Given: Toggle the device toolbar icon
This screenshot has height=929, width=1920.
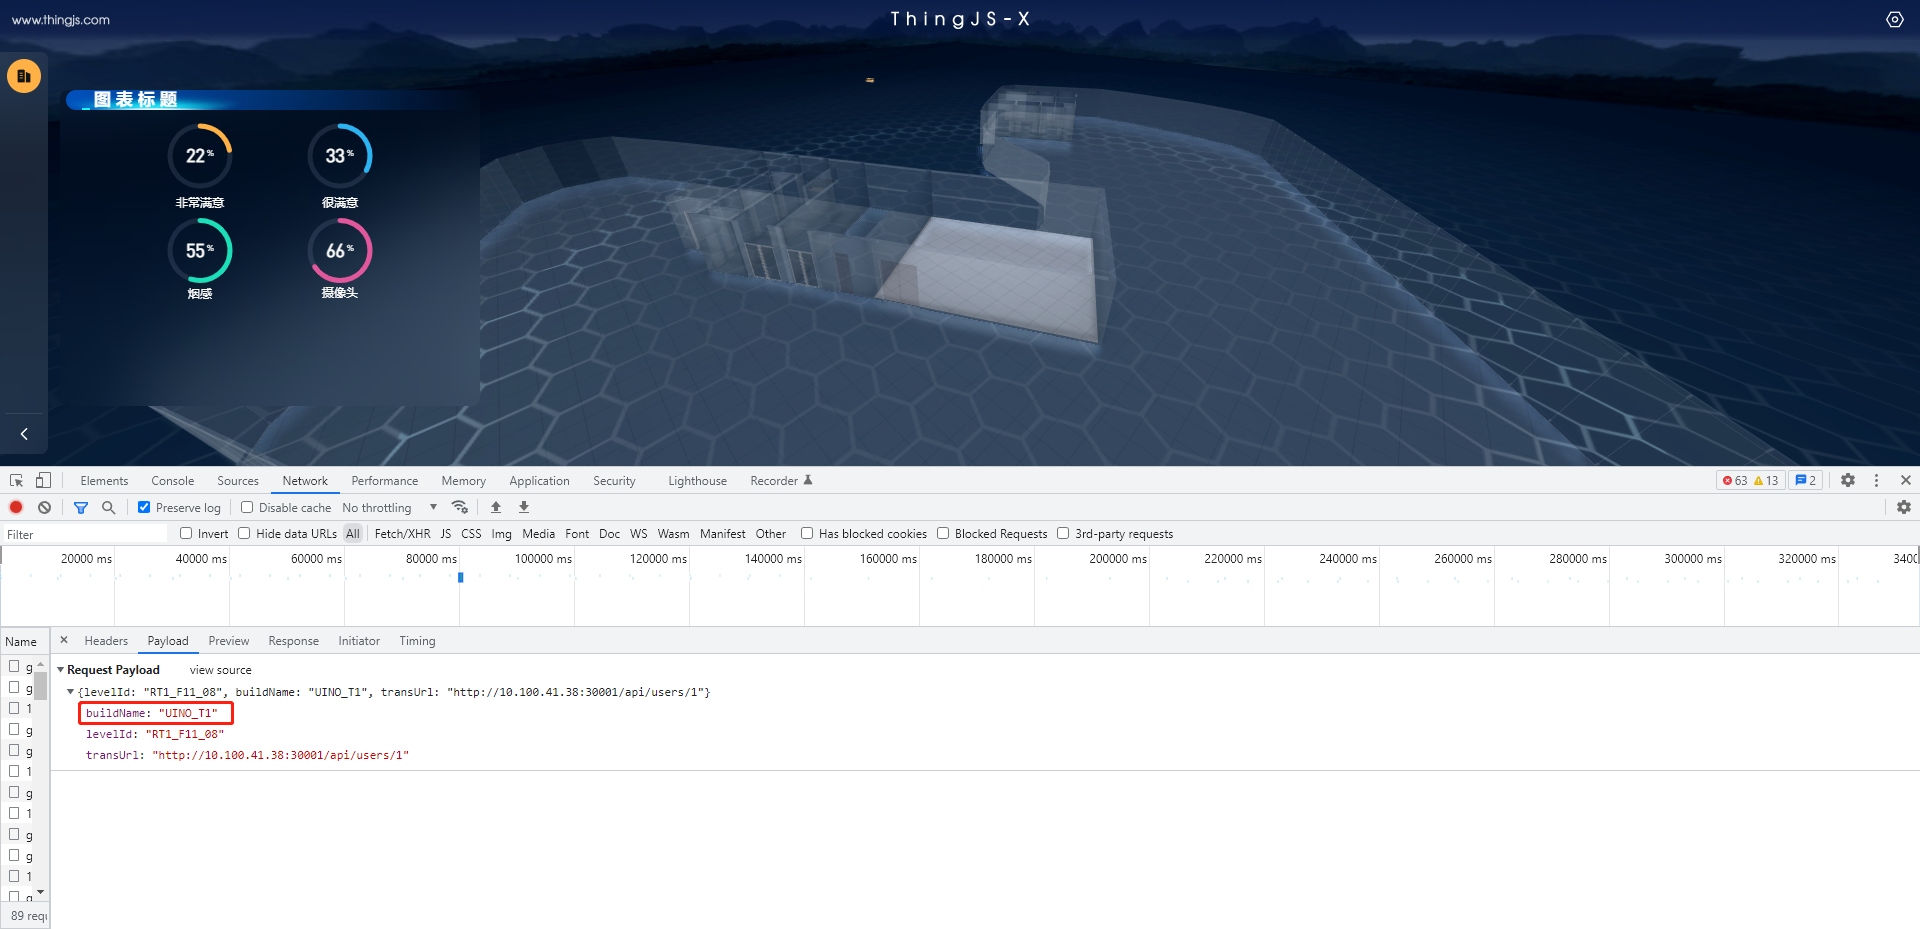Looking at the screenshot, I should click(x=43, y=481).
